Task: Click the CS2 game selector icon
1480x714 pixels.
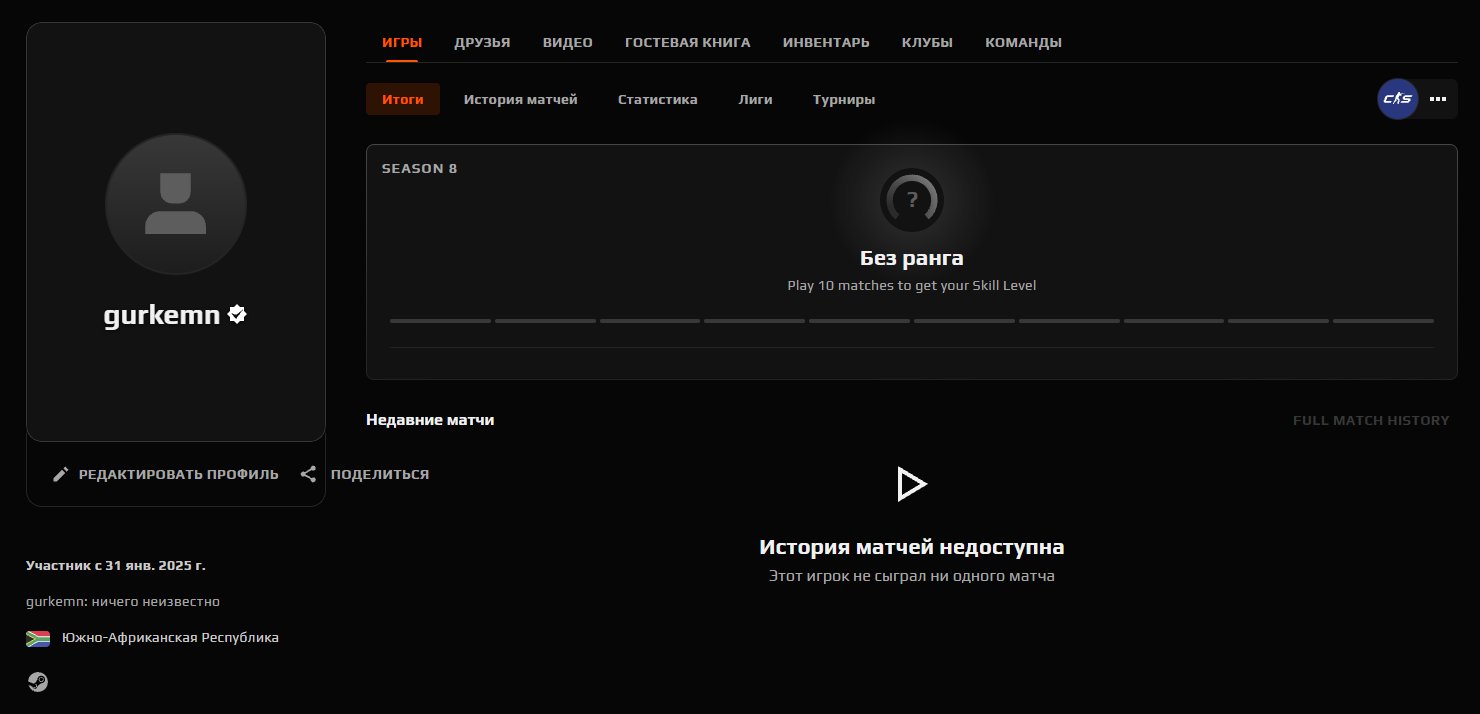Action: [1397, 99]
